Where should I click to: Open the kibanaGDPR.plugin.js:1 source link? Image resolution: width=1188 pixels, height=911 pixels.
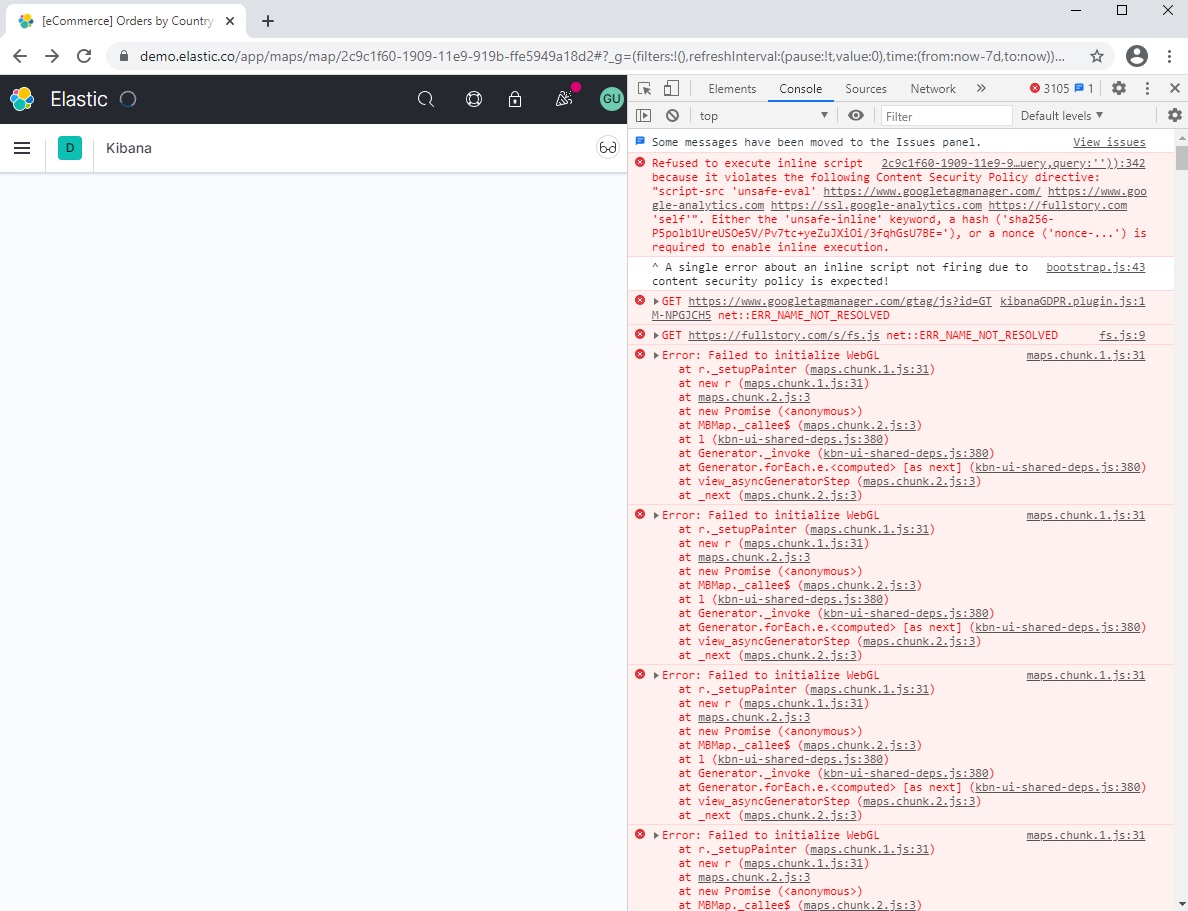click(1073, 302)
